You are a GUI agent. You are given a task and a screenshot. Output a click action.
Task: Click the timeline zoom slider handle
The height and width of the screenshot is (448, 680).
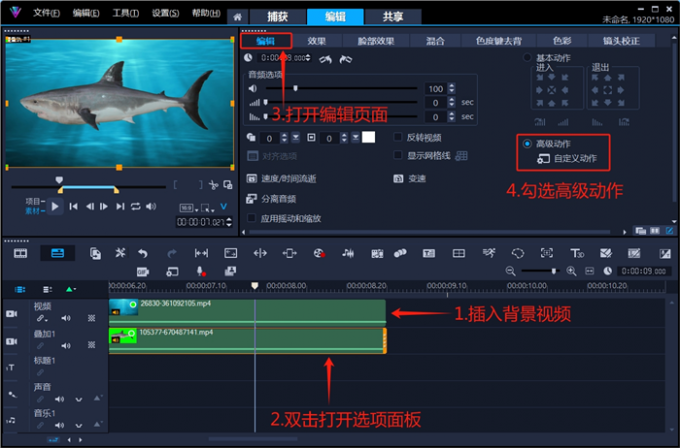point(553,271)
